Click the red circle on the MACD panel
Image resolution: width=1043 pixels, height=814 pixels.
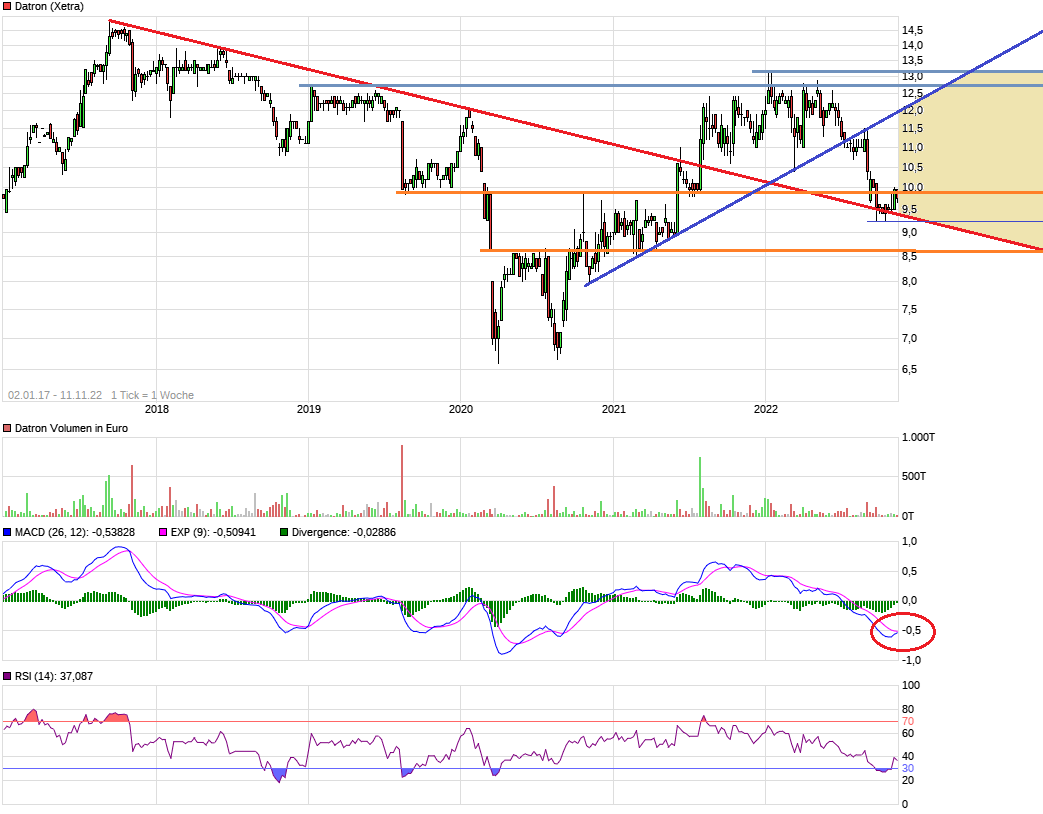tap(902, 631)
